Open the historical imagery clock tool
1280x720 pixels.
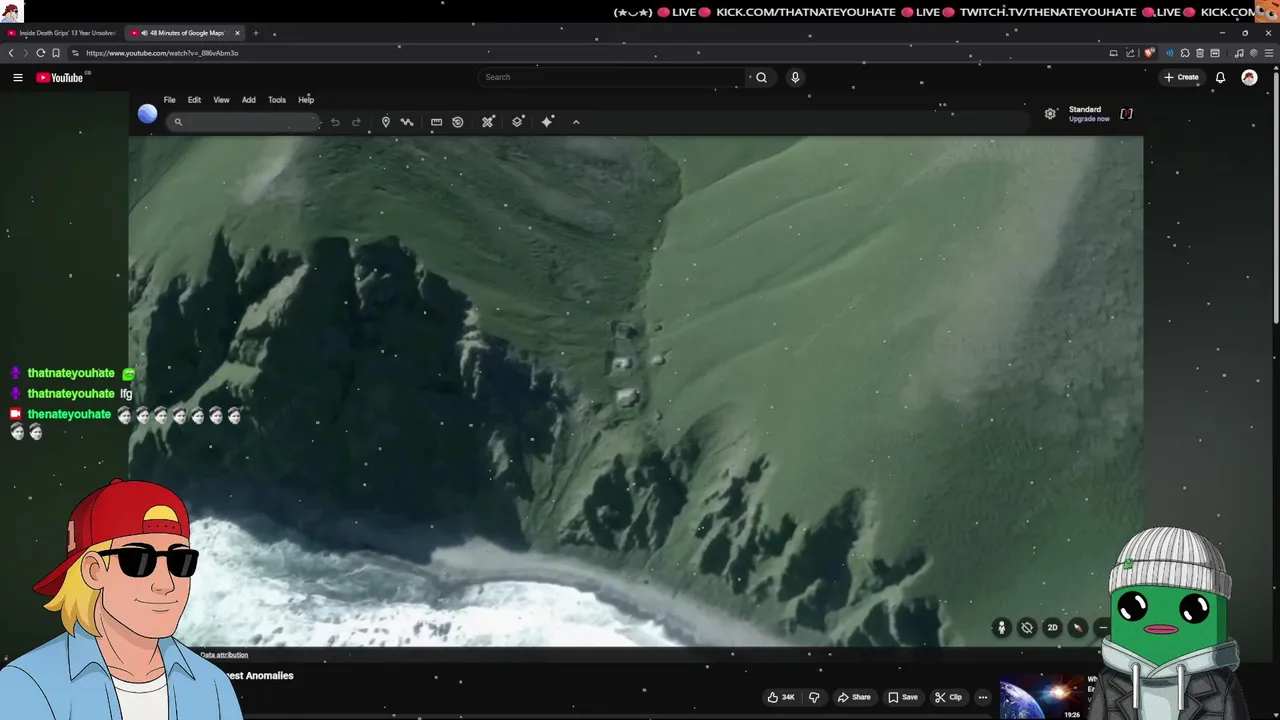(x=458, y=122)
